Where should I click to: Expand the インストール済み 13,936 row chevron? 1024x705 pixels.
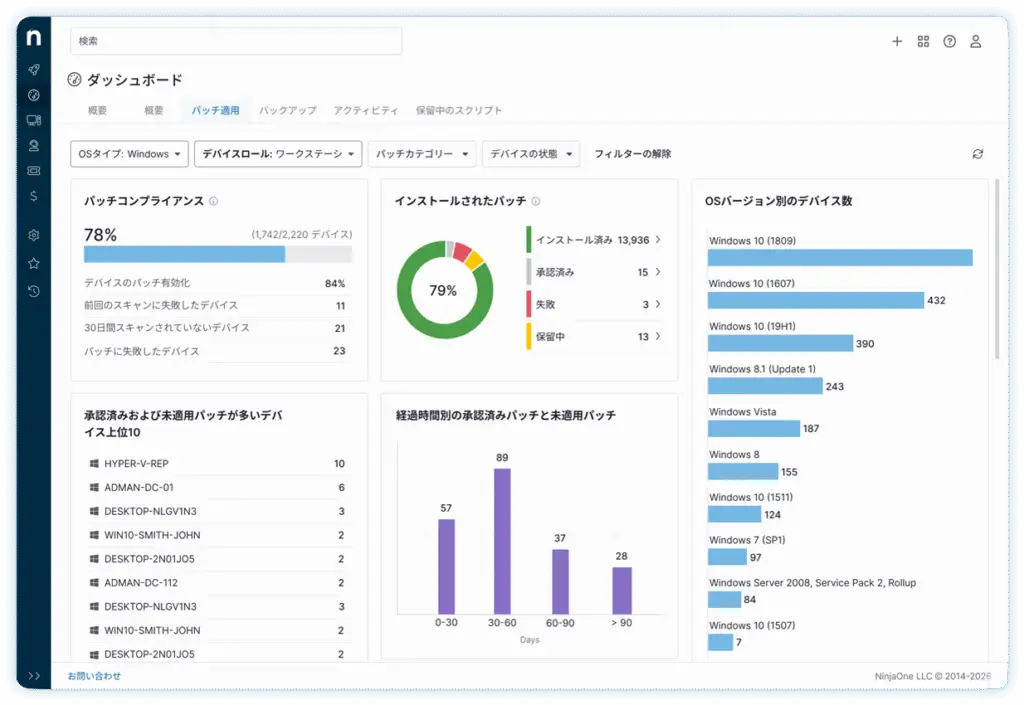[658, 240]
